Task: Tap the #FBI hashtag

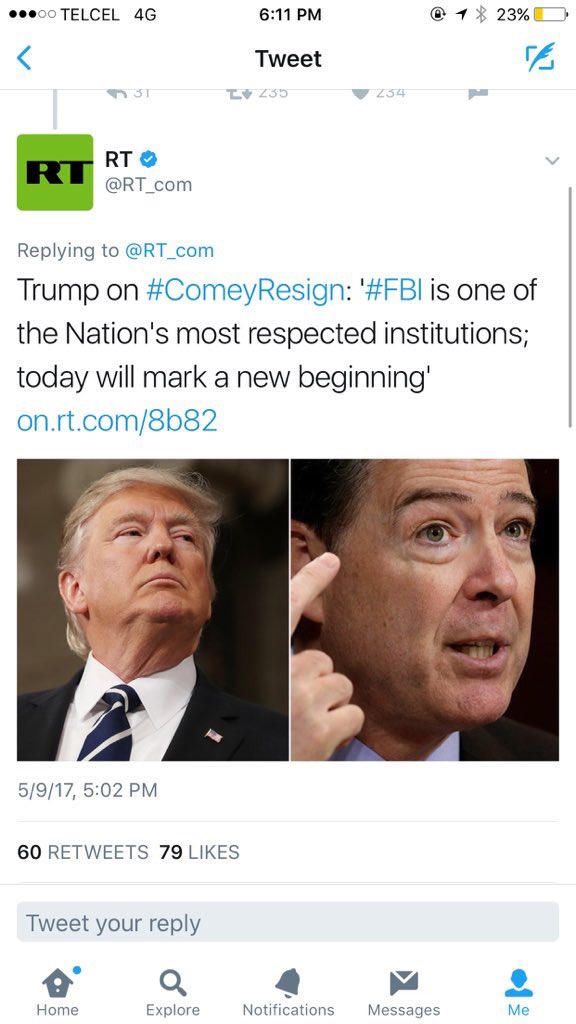Action: (394, 291)
